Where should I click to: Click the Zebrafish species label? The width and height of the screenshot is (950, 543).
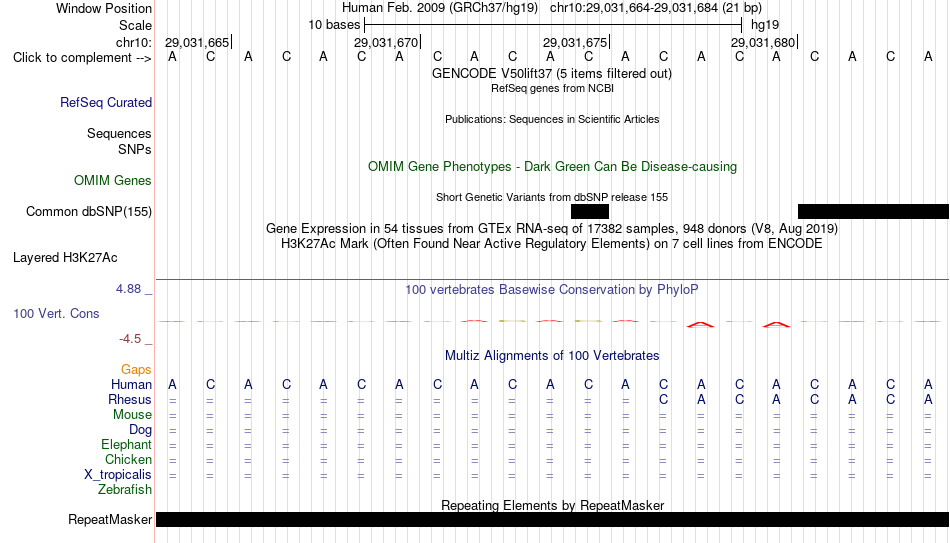tap(125, 490)
